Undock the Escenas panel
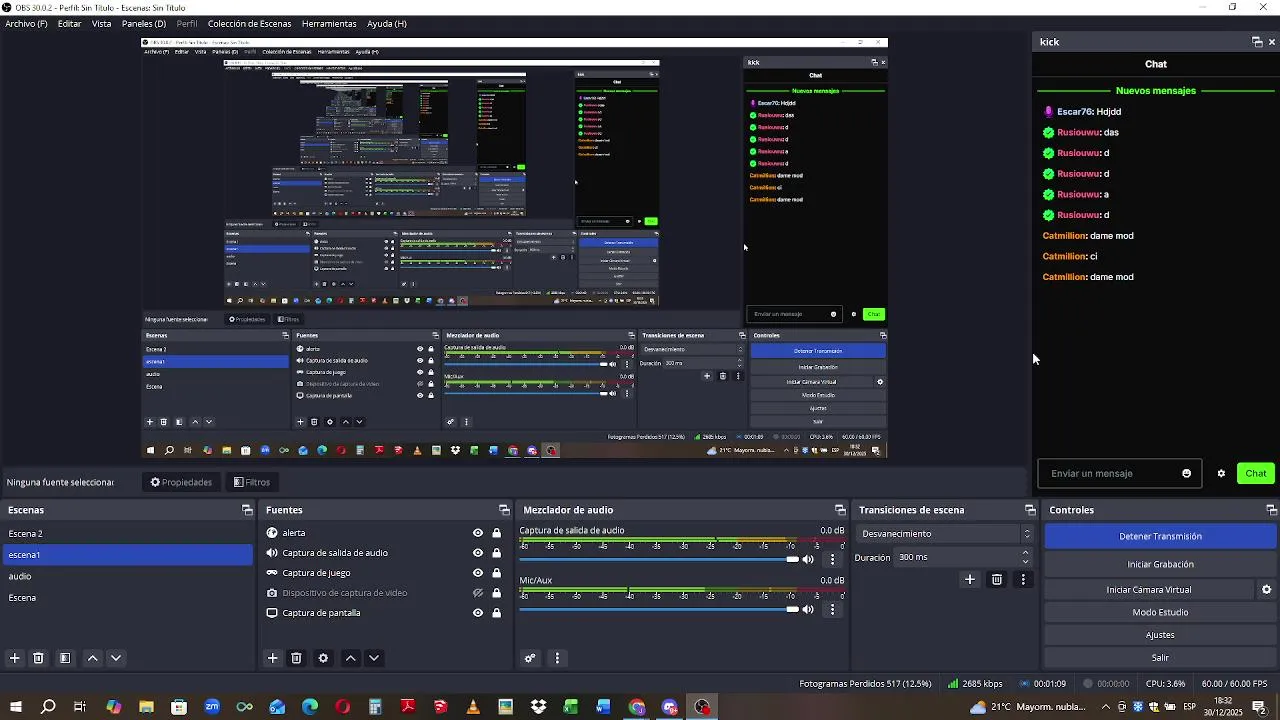 pyautogui.click(x=247, y=510)
